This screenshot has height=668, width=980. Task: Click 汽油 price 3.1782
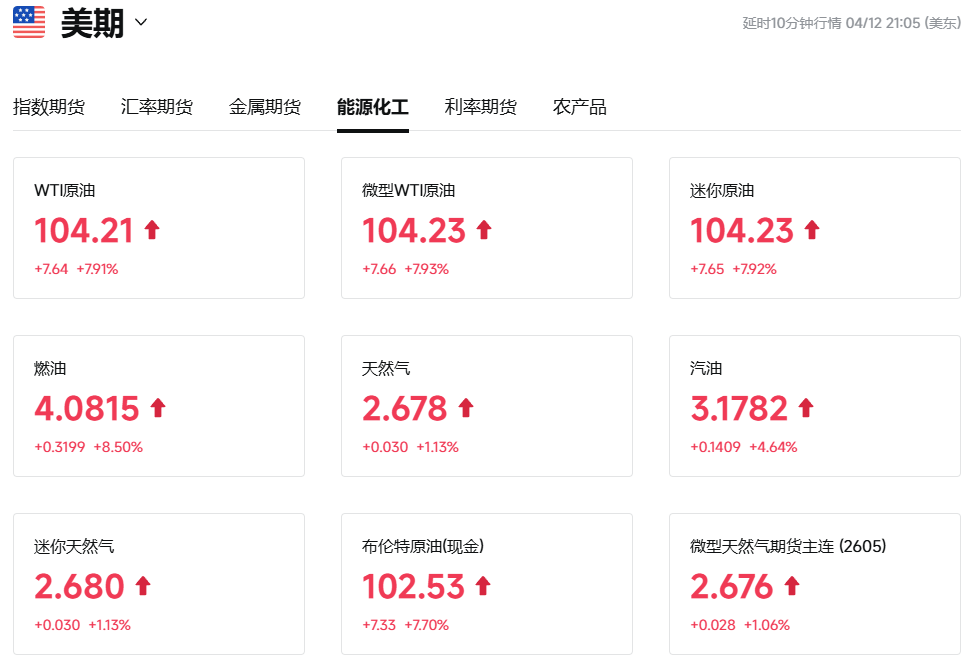(x=739, y=409)
